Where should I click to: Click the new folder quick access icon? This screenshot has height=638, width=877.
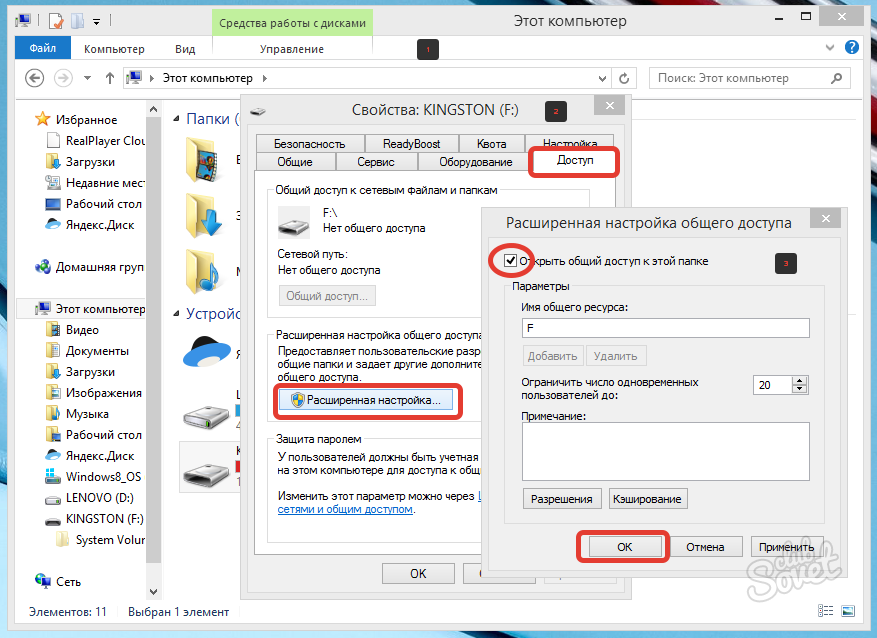[x=78, y=21]
